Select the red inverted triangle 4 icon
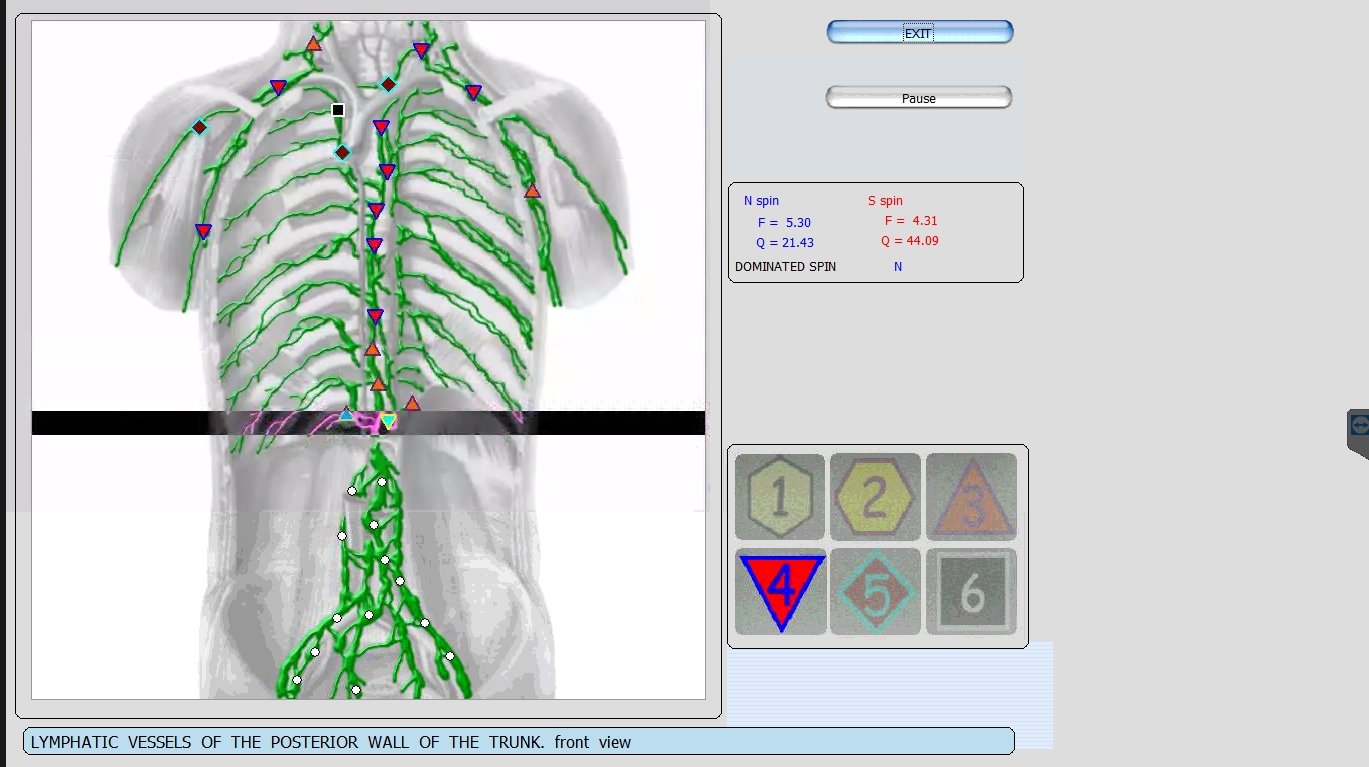The image size is (1369, 767). pos(780,591)
